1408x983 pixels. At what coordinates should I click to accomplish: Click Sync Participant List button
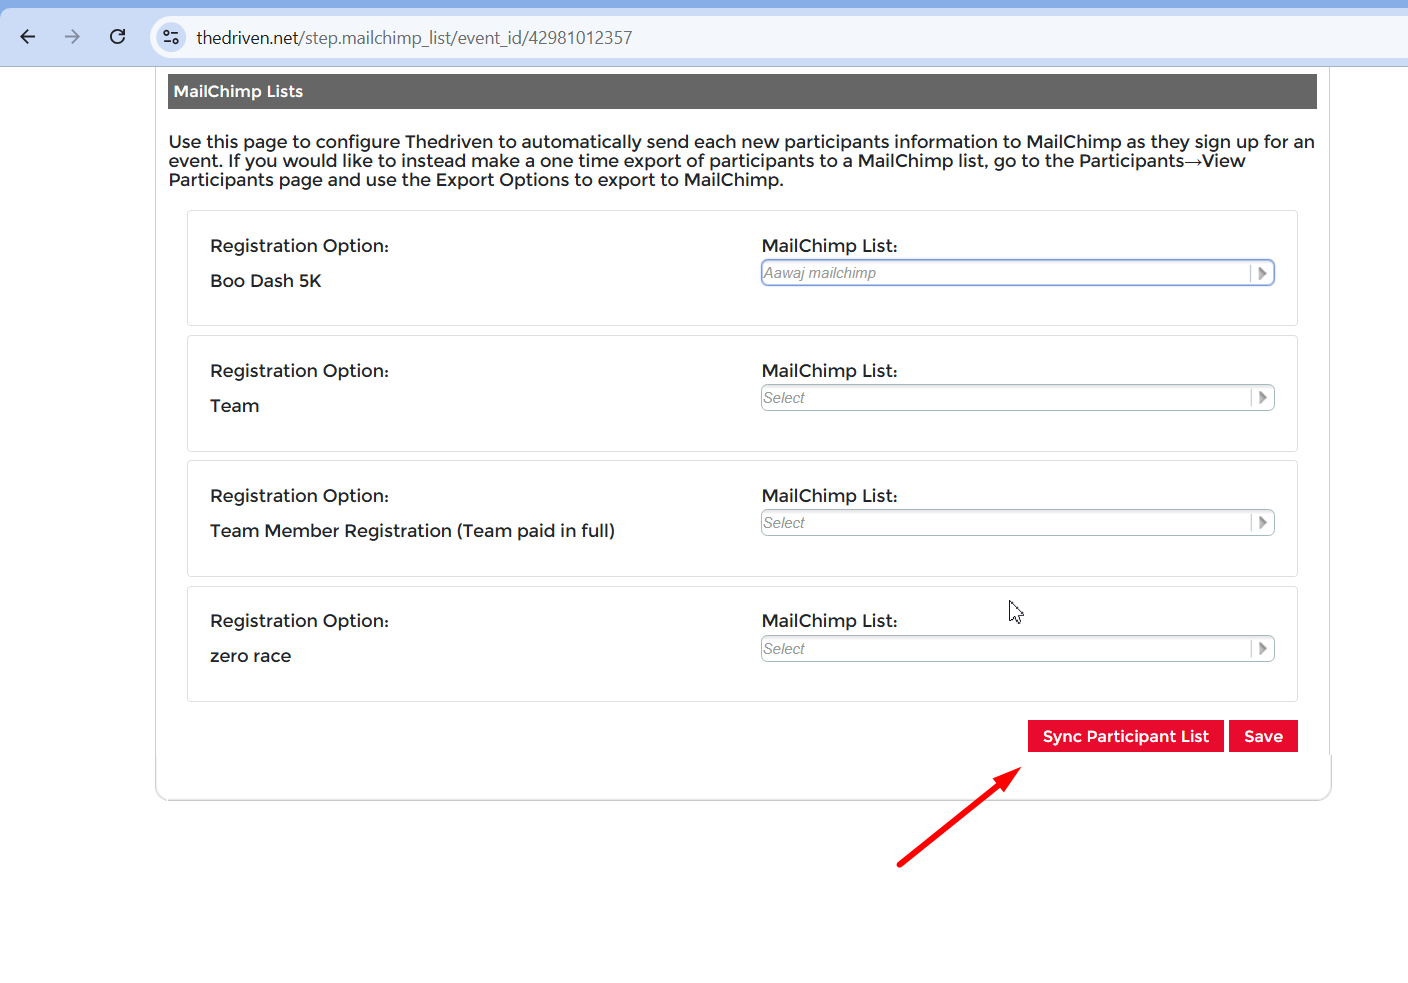pyautogui.click(x=1125, y=736)
